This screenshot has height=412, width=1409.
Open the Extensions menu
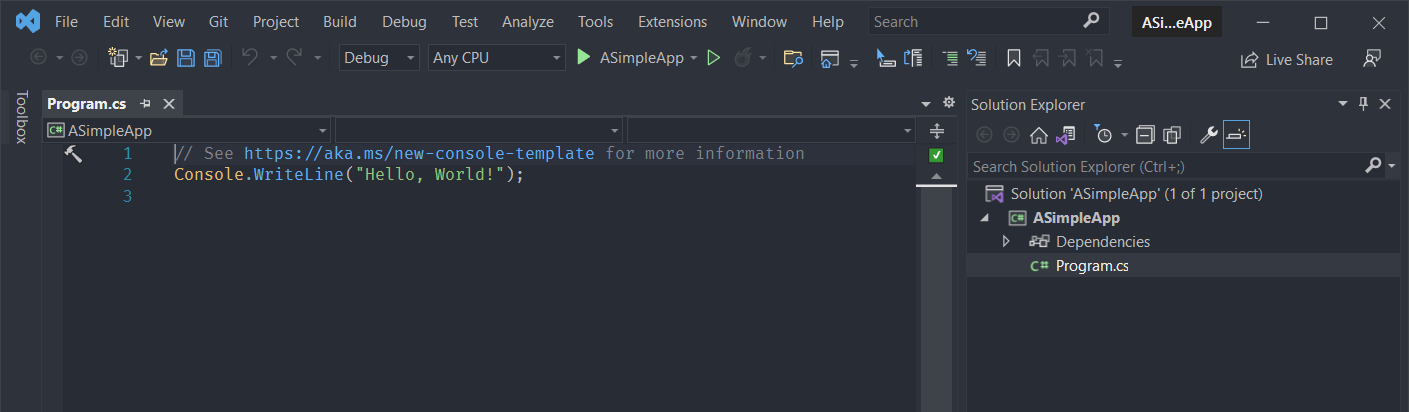point(672,21)
